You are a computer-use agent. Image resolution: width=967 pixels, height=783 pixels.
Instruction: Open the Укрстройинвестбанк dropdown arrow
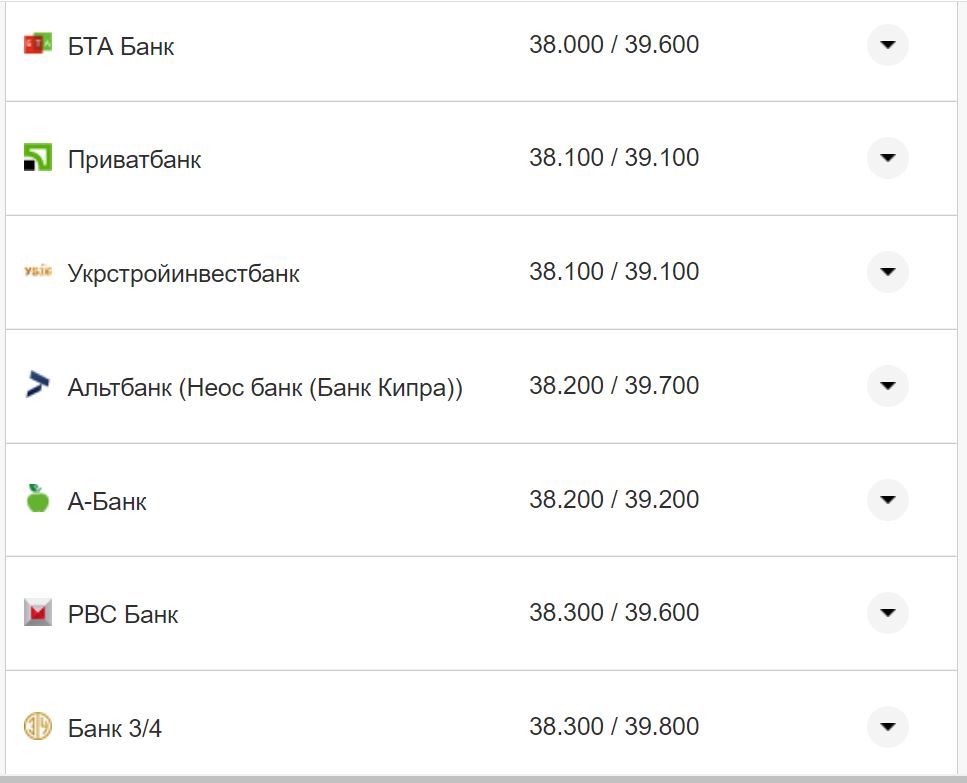click(887, 272)
